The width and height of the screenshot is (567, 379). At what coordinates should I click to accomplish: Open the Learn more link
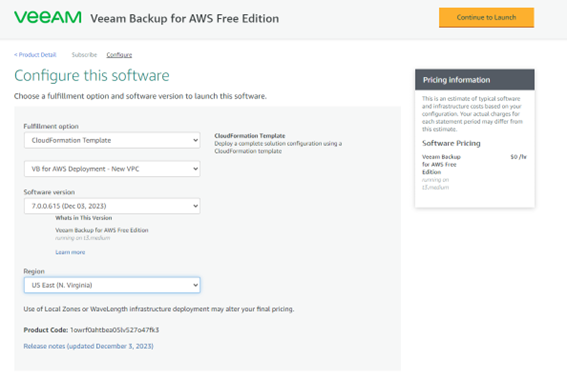(x=70, y=252)
